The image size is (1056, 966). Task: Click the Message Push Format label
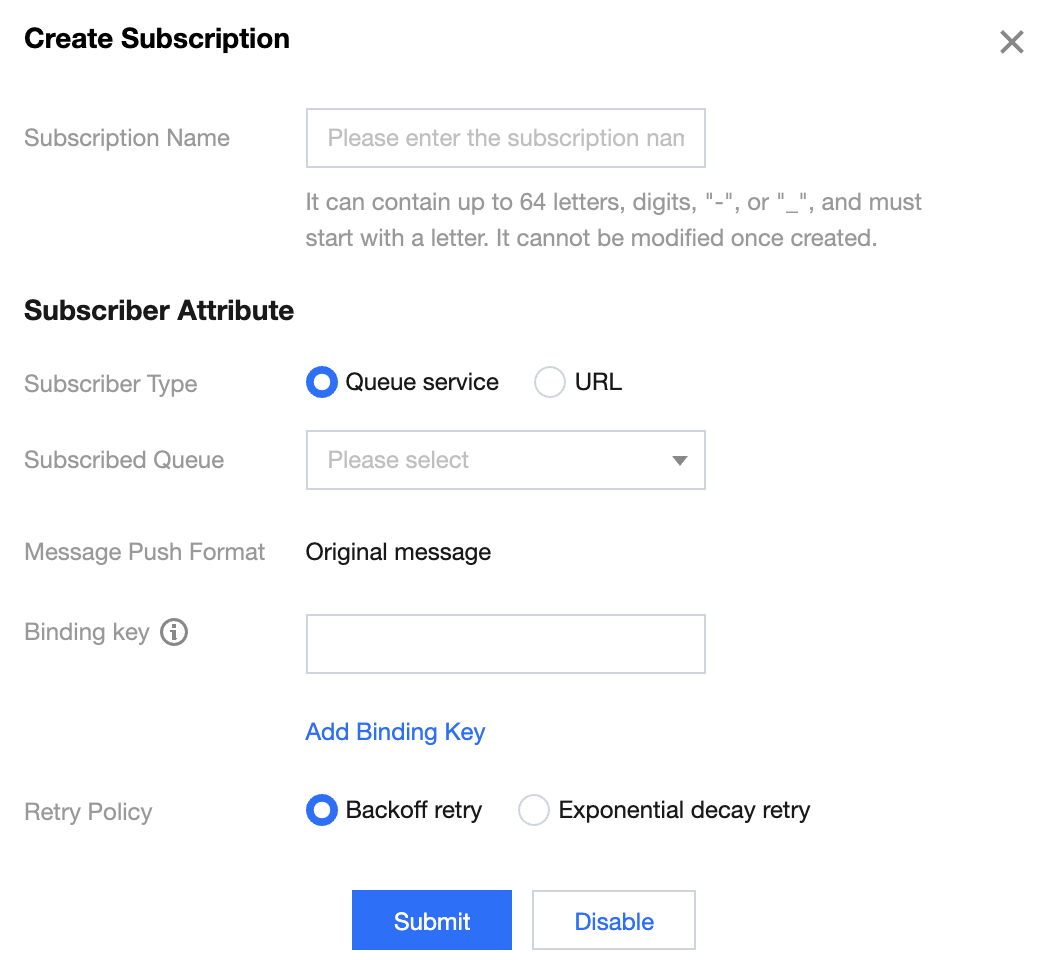(x=145, y=552)
